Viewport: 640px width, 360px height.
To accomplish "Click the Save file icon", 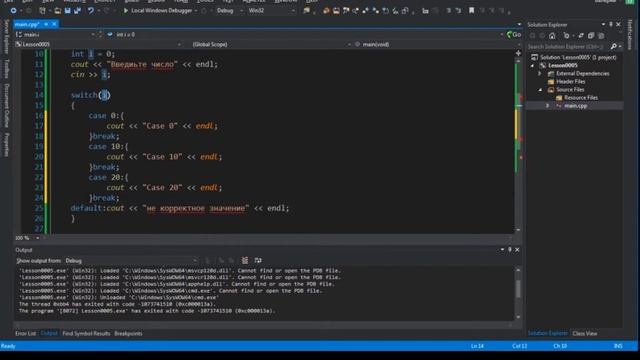I will pos(67,11).
